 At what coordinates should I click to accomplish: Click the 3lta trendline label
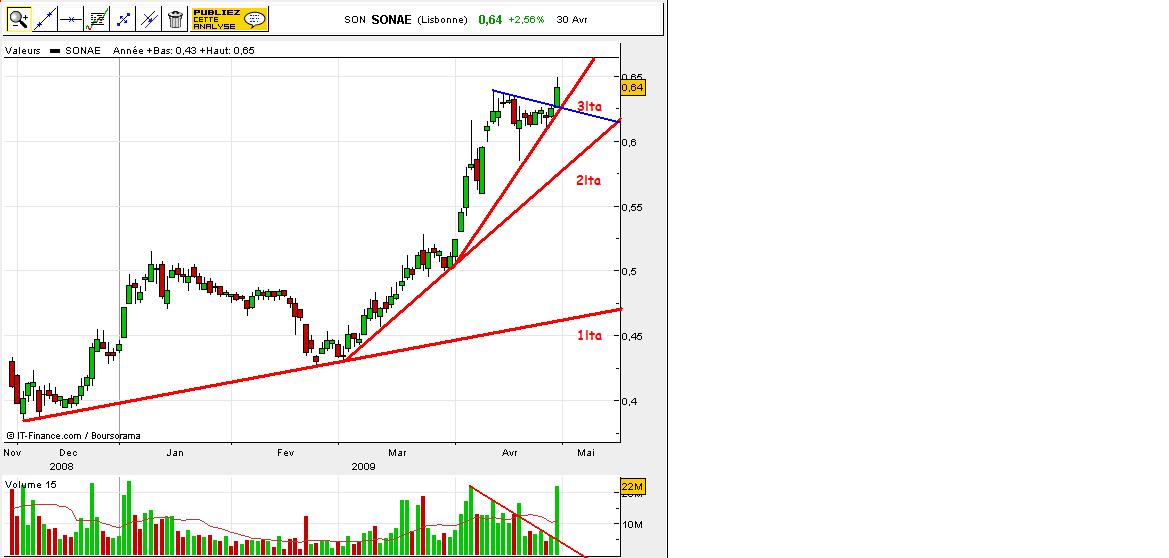click(x=589, y=107)
